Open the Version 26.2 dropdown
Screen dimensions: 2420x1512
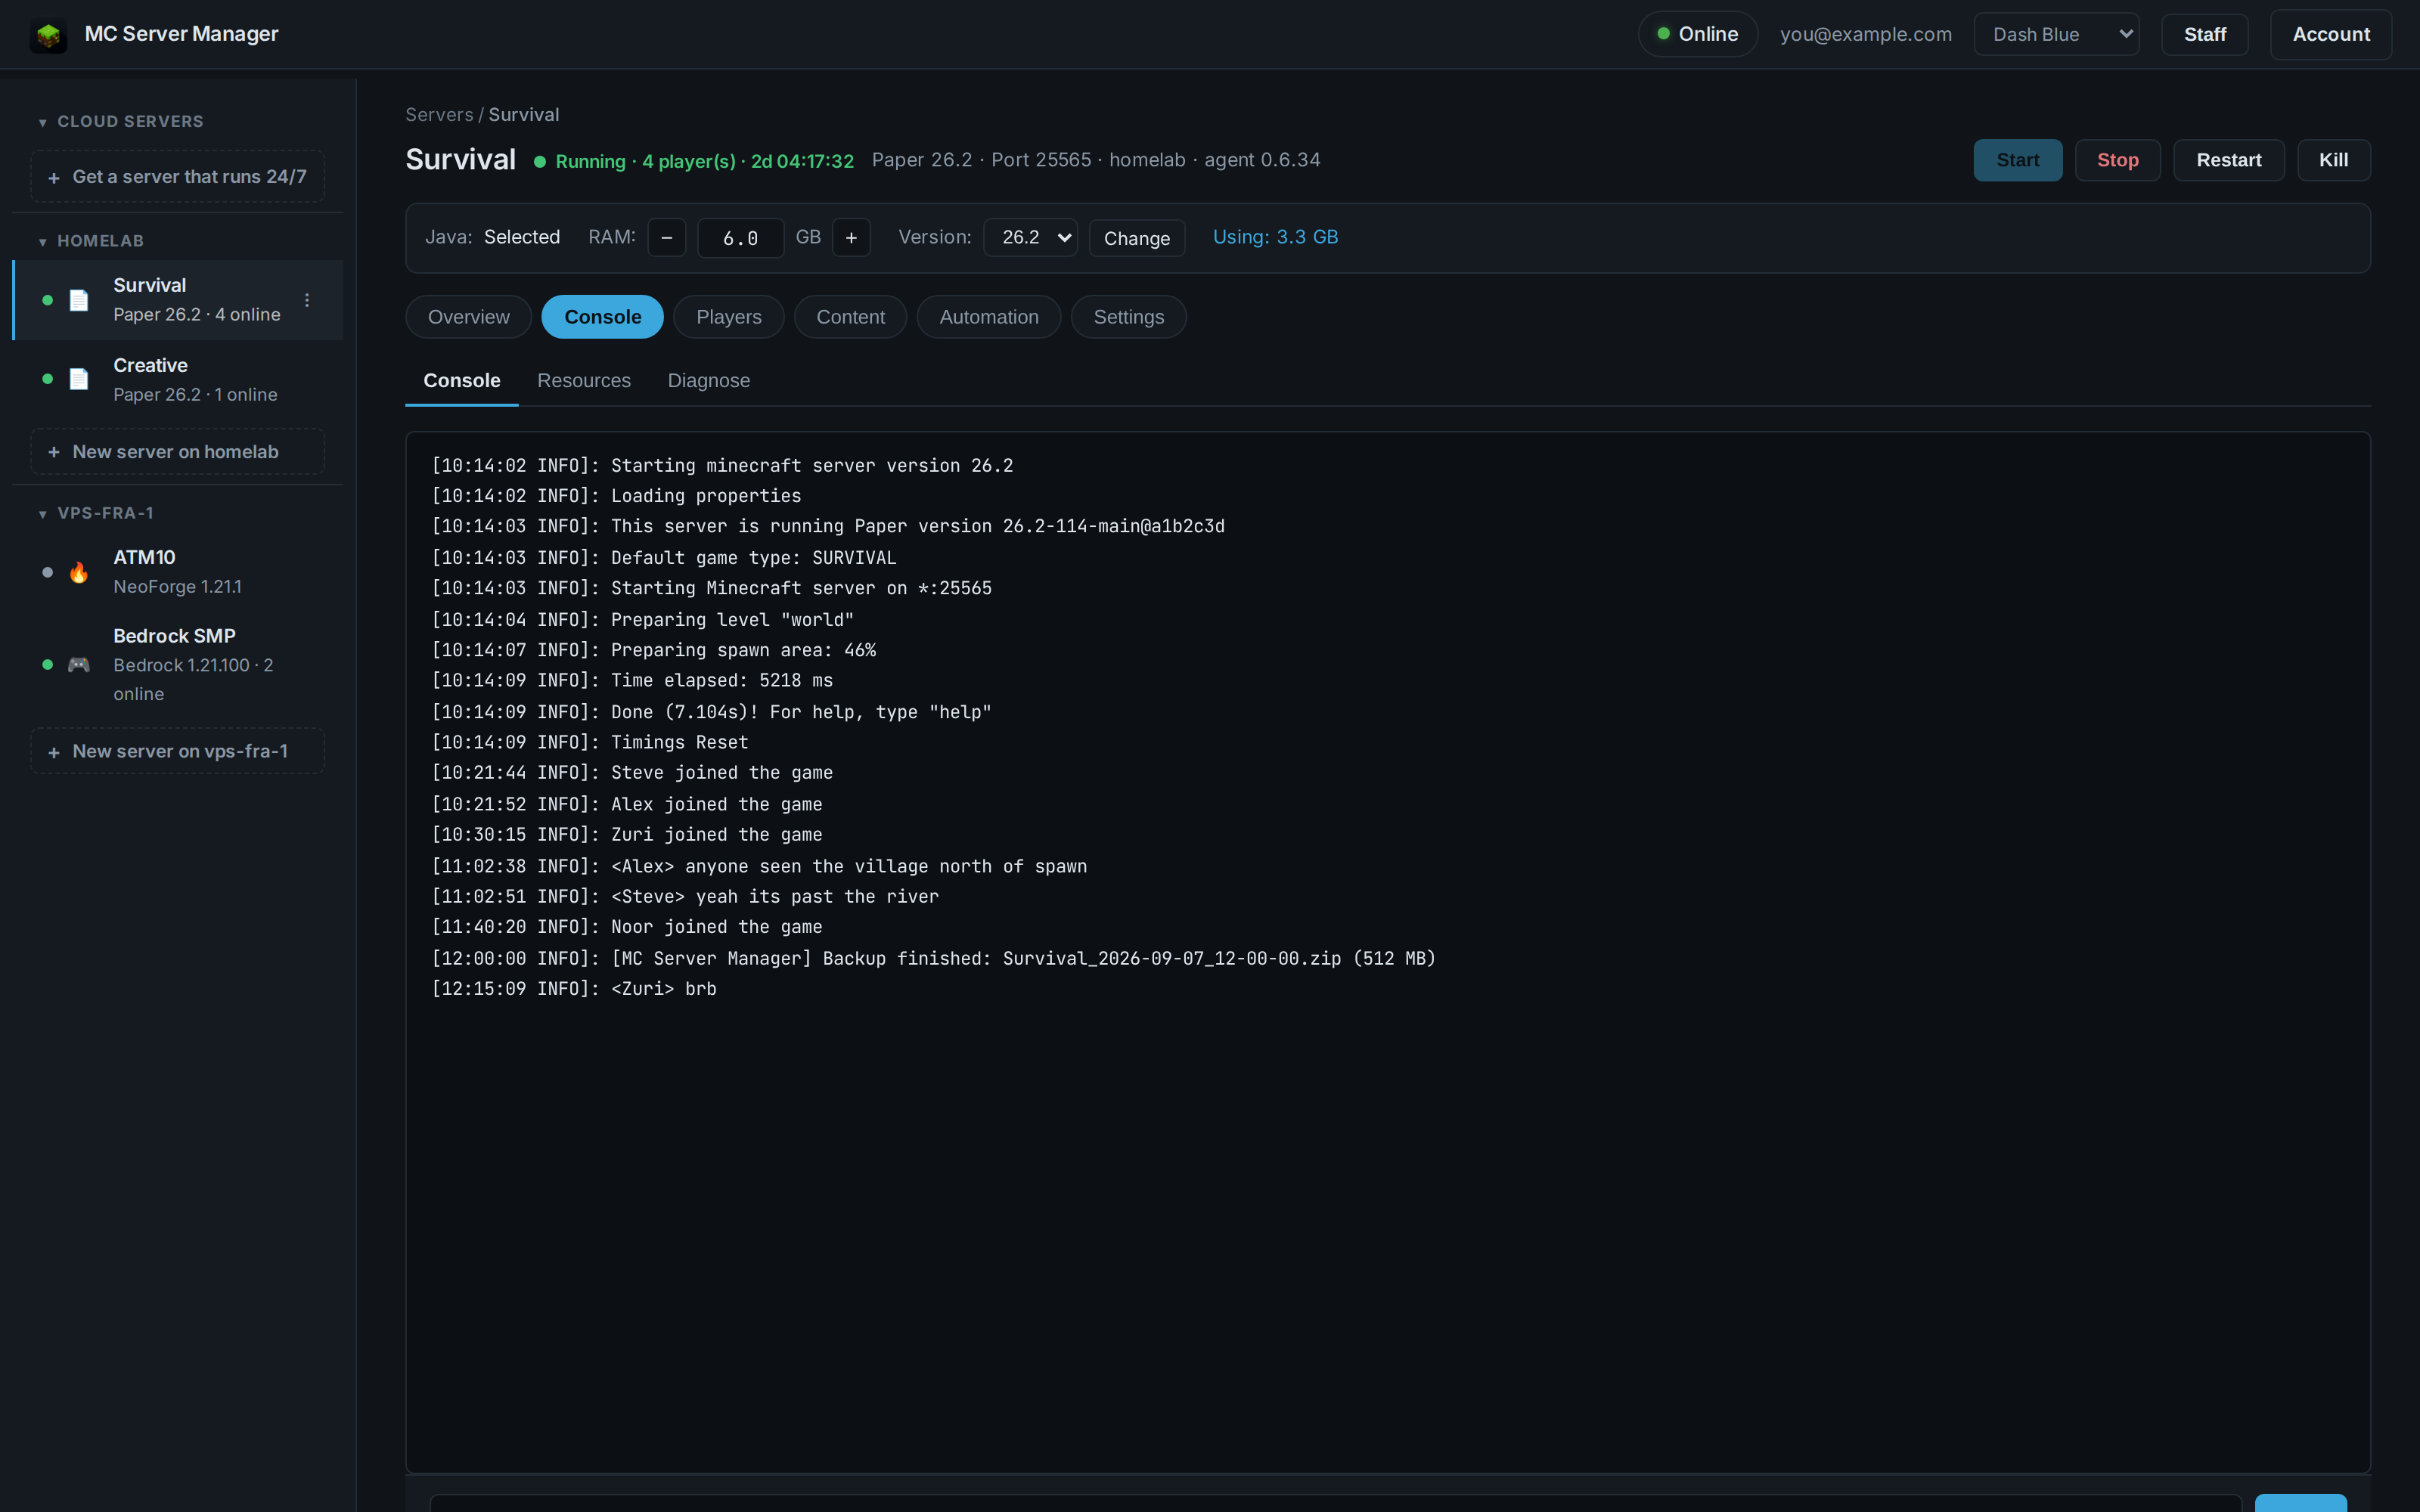pos(1030,237)
